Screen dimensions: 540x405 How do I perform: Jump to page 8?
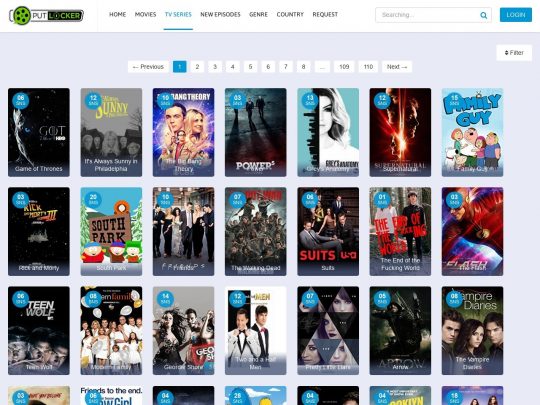pyautogui.click(x=303, y=67)
